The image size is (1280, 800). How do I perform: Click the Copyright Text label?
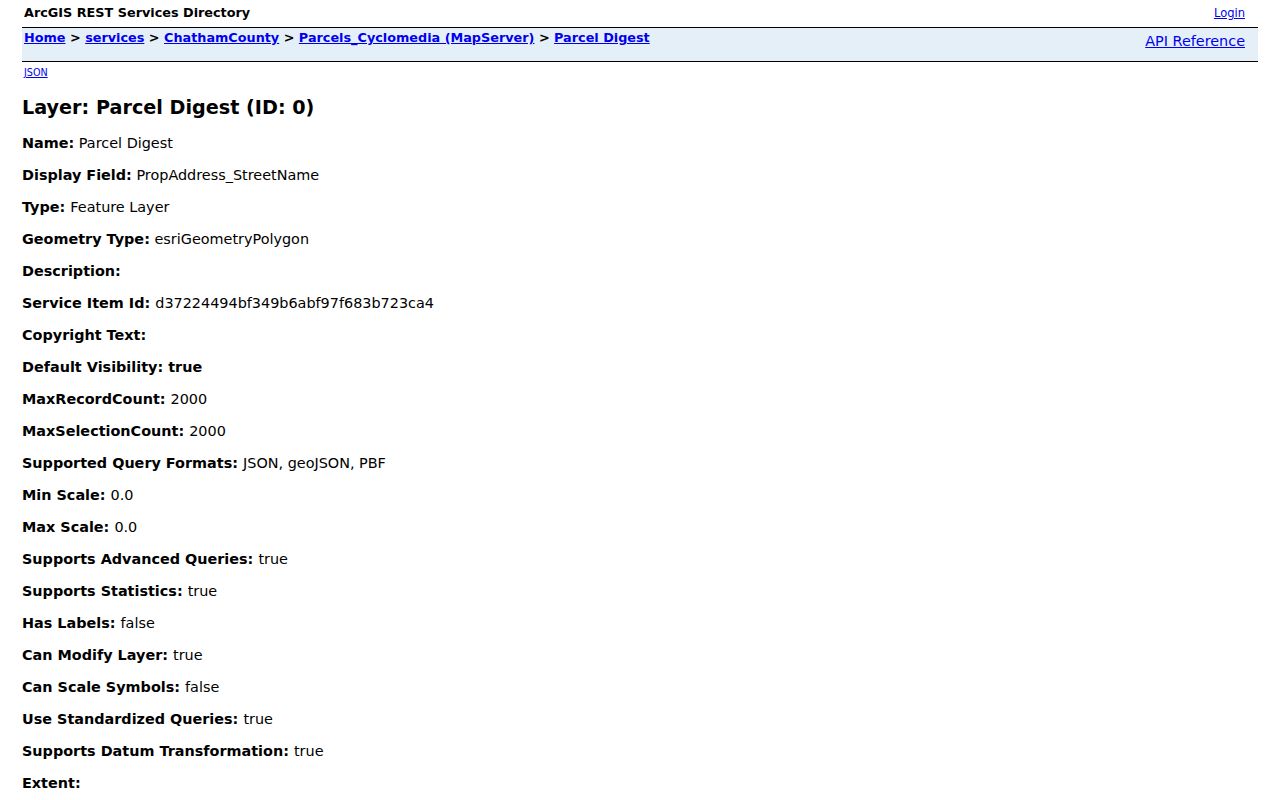click(84, 335)
